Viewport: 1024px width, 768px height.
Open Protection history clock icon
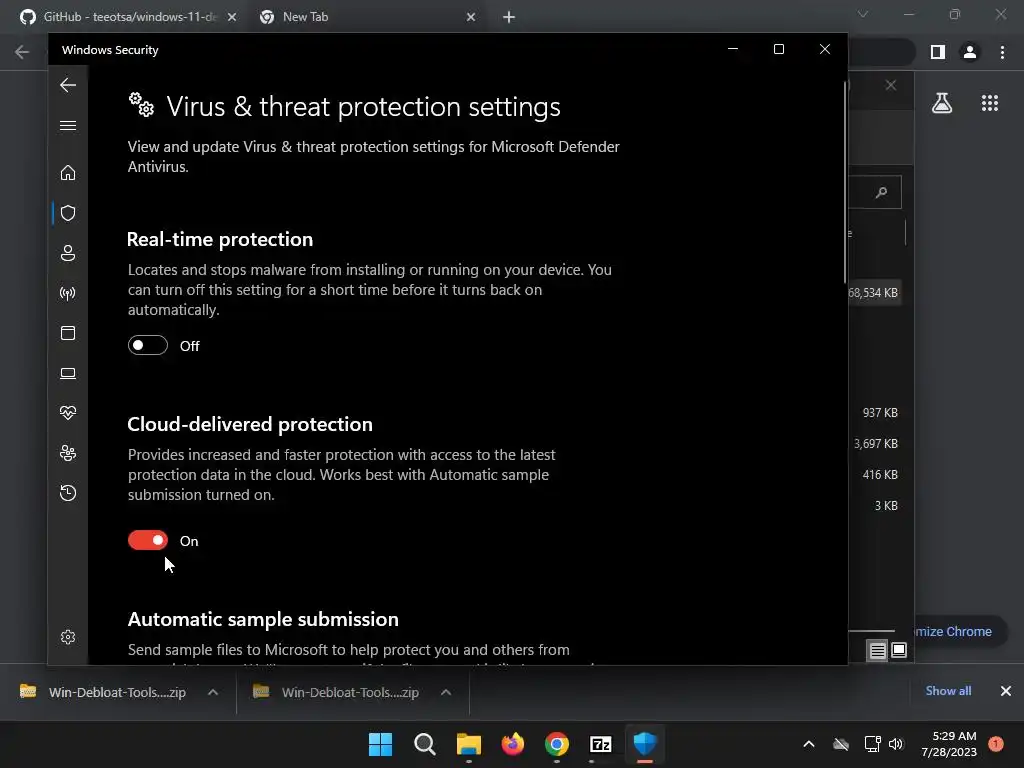tap(68, 493)
